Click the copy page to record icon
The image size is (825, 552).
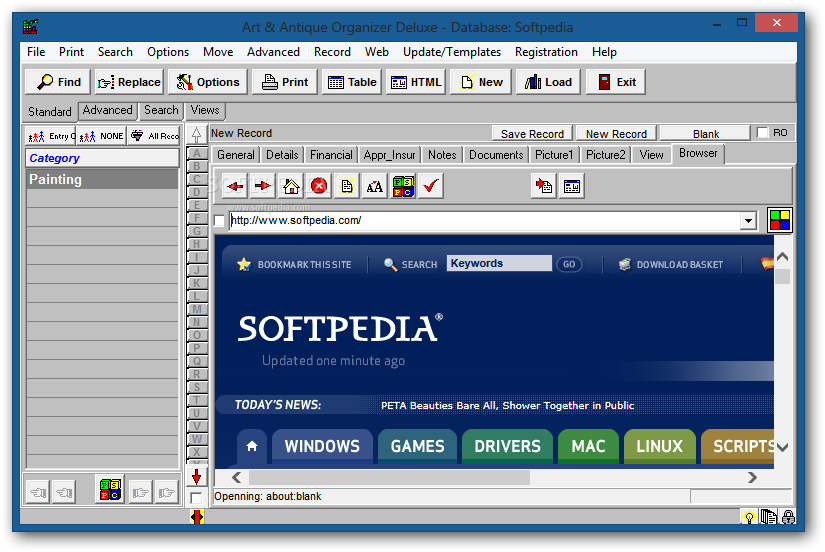click(x=544, y=186)
